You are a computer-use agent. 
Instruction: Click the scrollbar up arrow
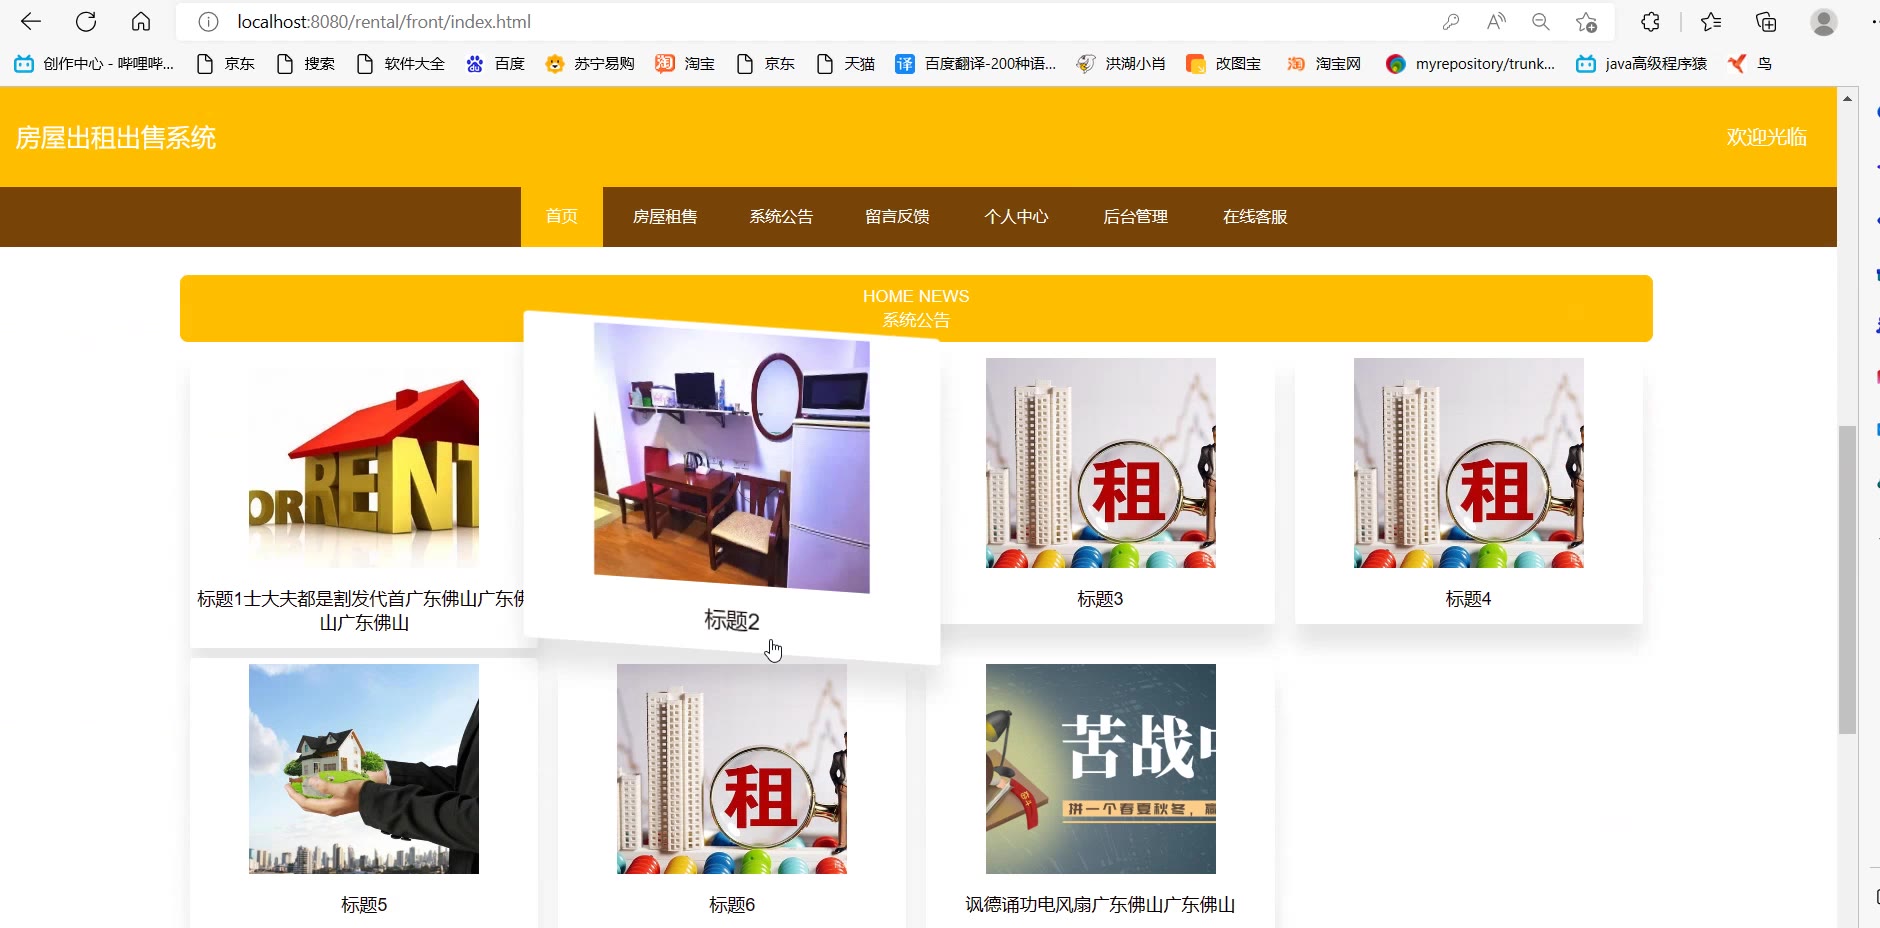[1847, 98]
